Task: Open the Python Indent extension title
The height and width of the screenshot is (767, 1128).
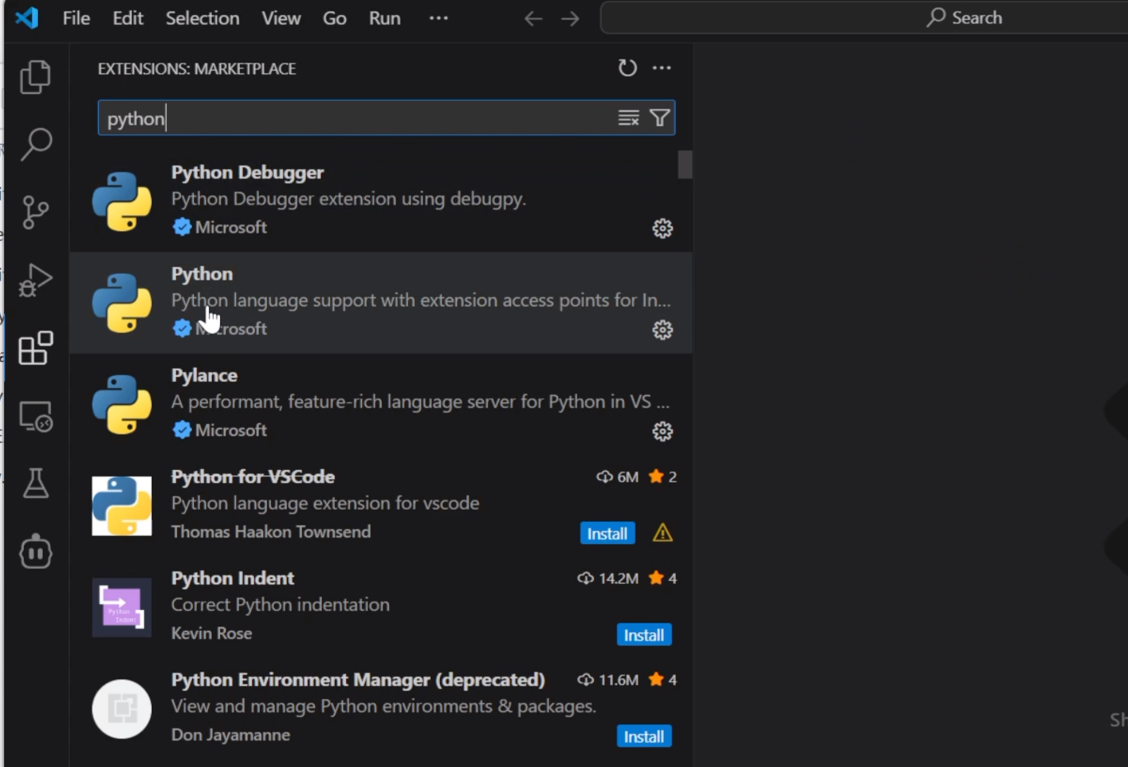Action: [x=232, y=578]
